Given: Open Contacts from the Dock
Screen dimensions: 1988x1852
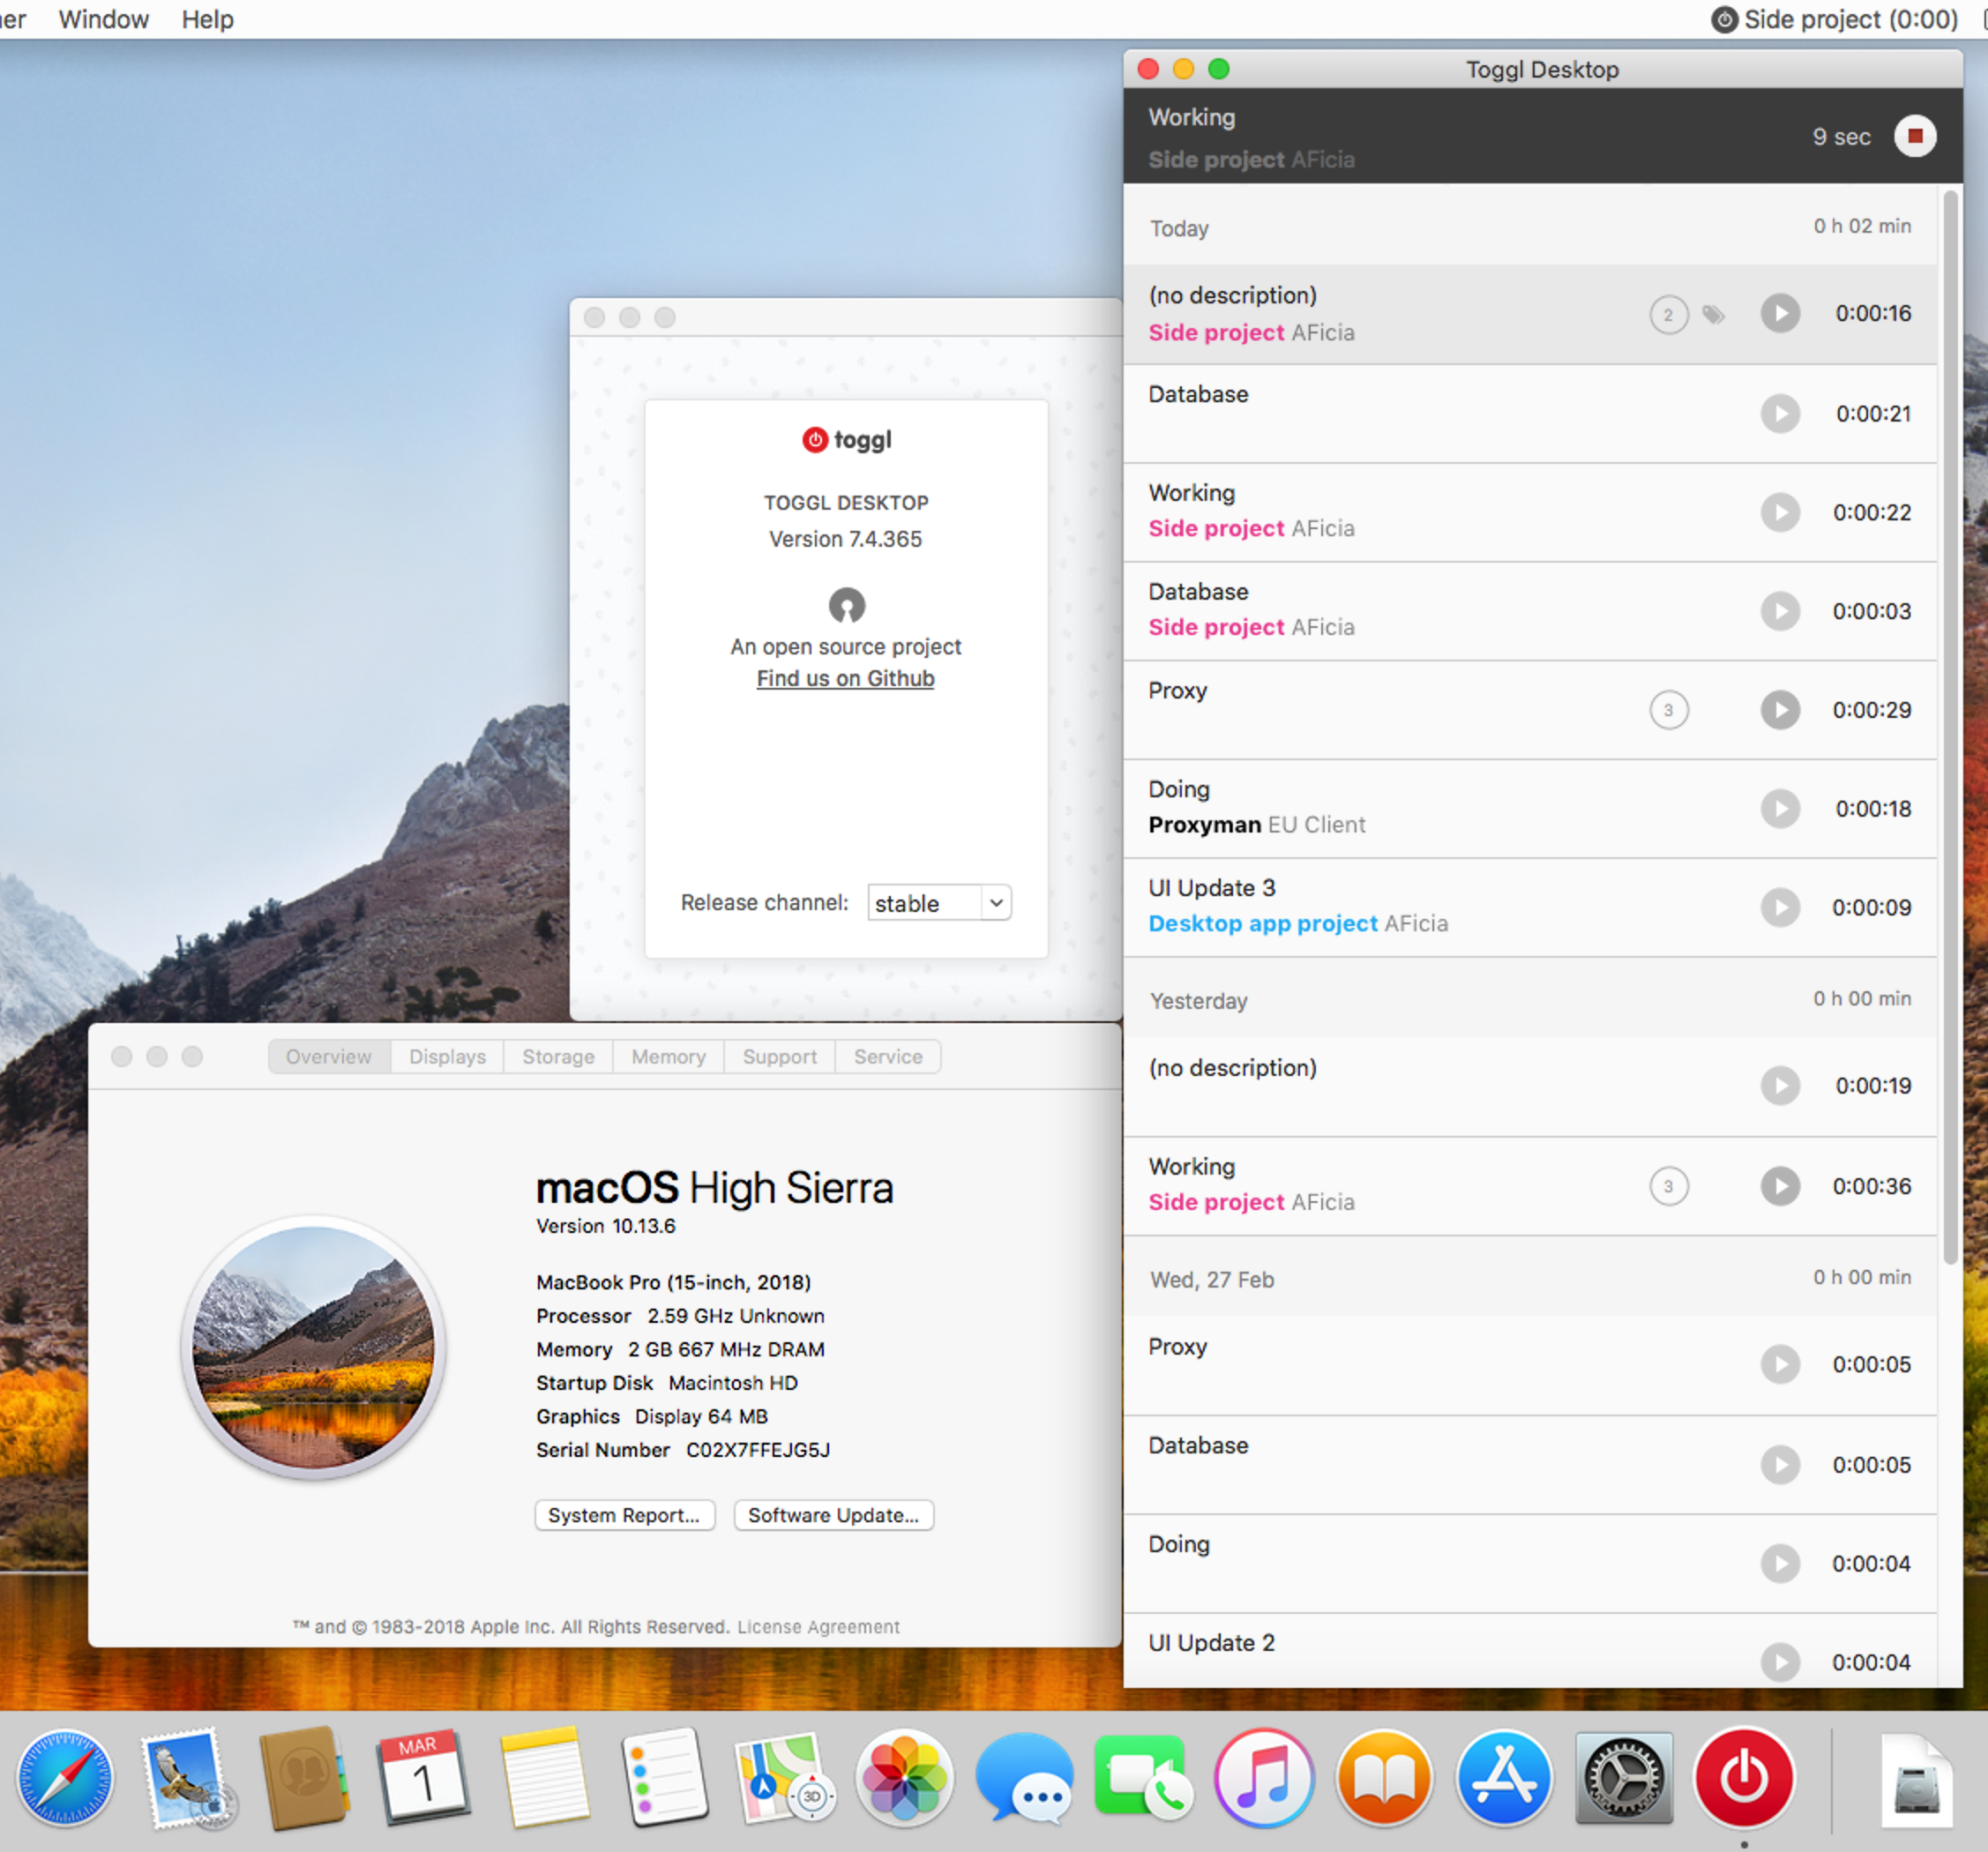Looking at the screenshot, I should click(x=305, y=1779).
